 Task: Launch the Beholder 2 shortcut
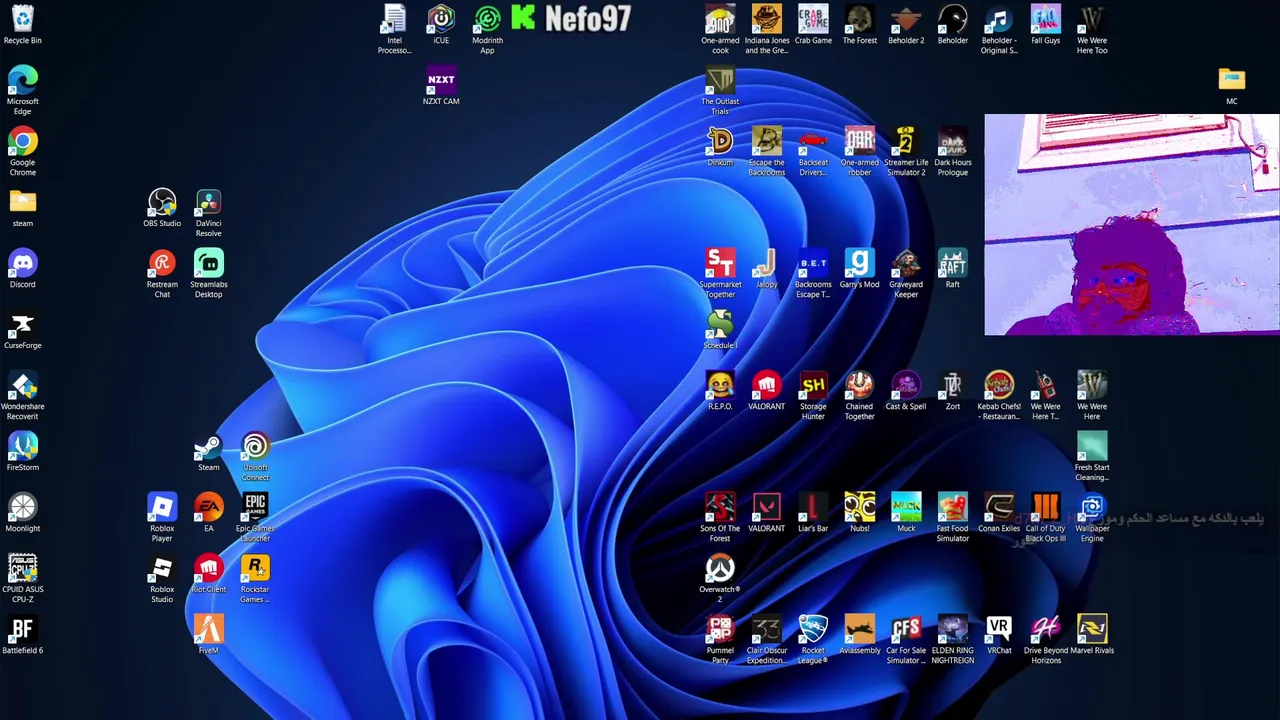[x=906, y=25]
